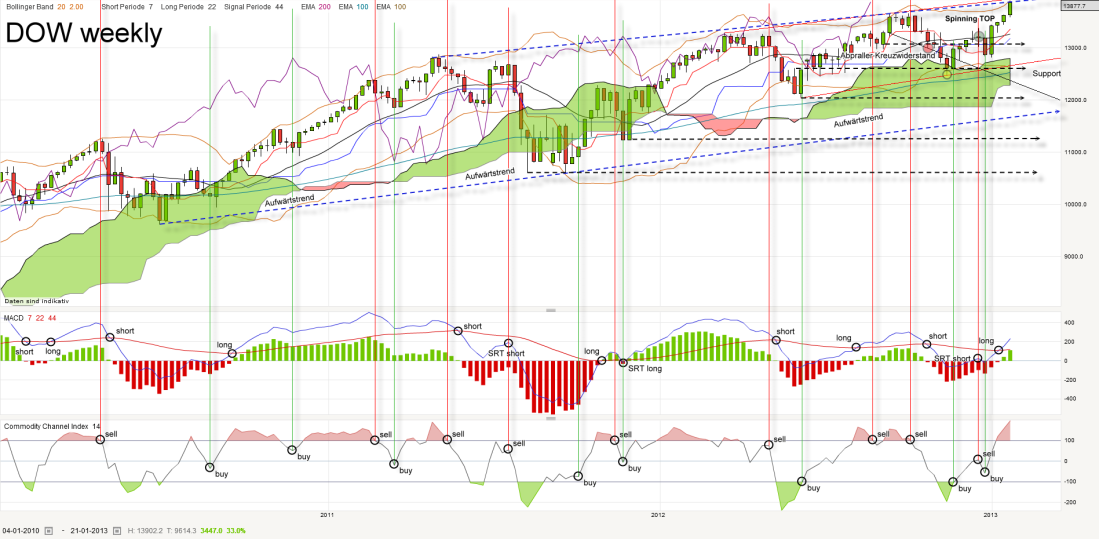Open the start date calendar picker icon
Viewport: 1099px width, 539px height.
coord(48,531)
